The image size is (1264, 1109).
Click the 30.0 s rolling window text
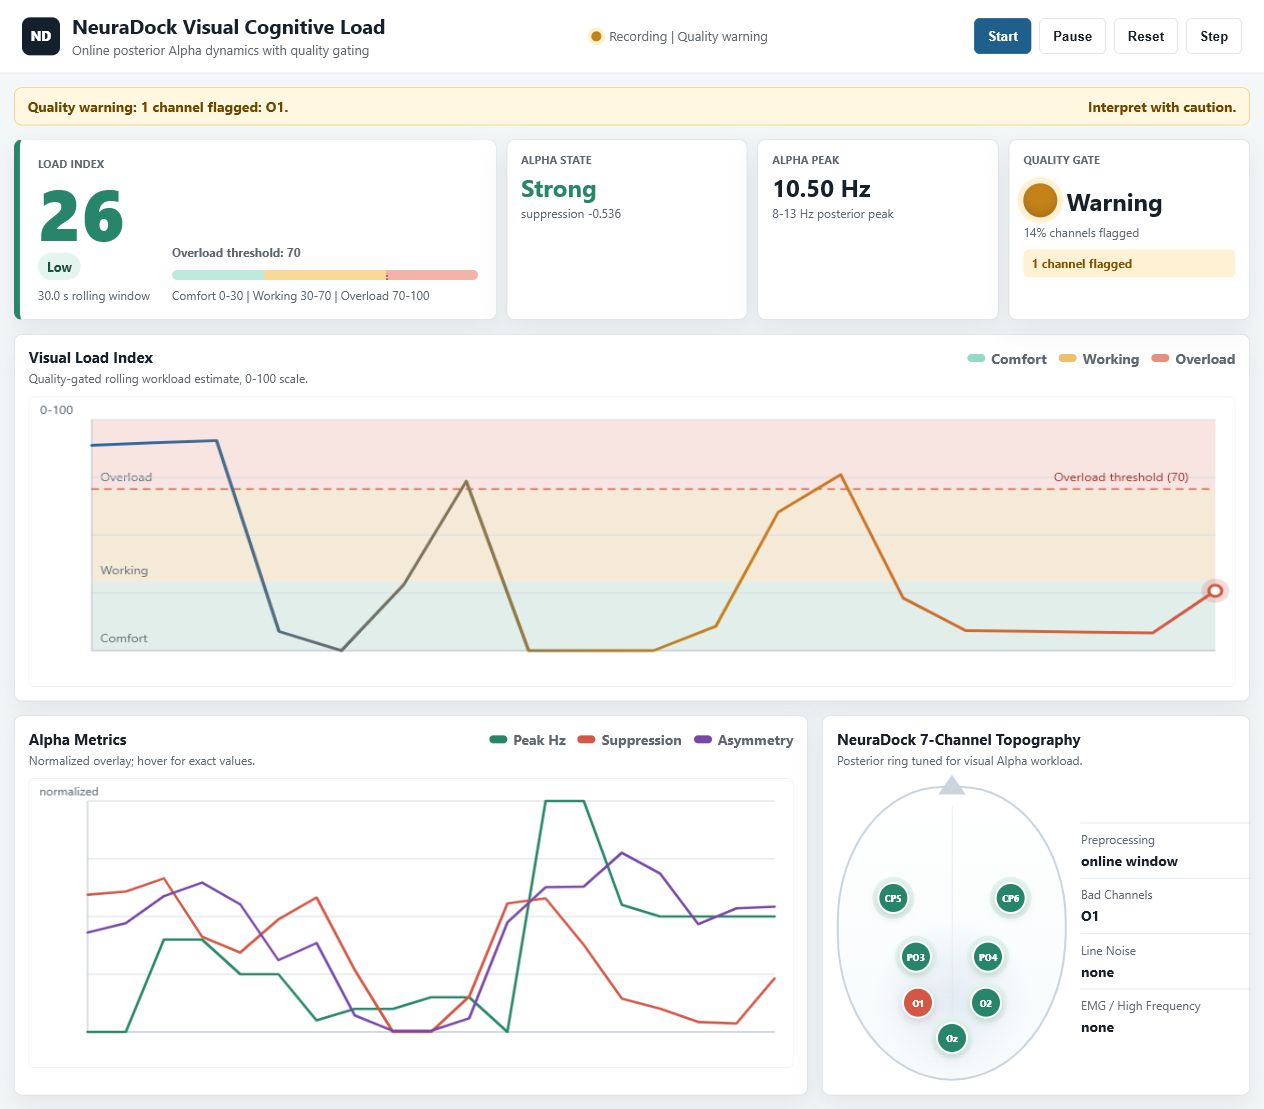click(x=94, y=296)
